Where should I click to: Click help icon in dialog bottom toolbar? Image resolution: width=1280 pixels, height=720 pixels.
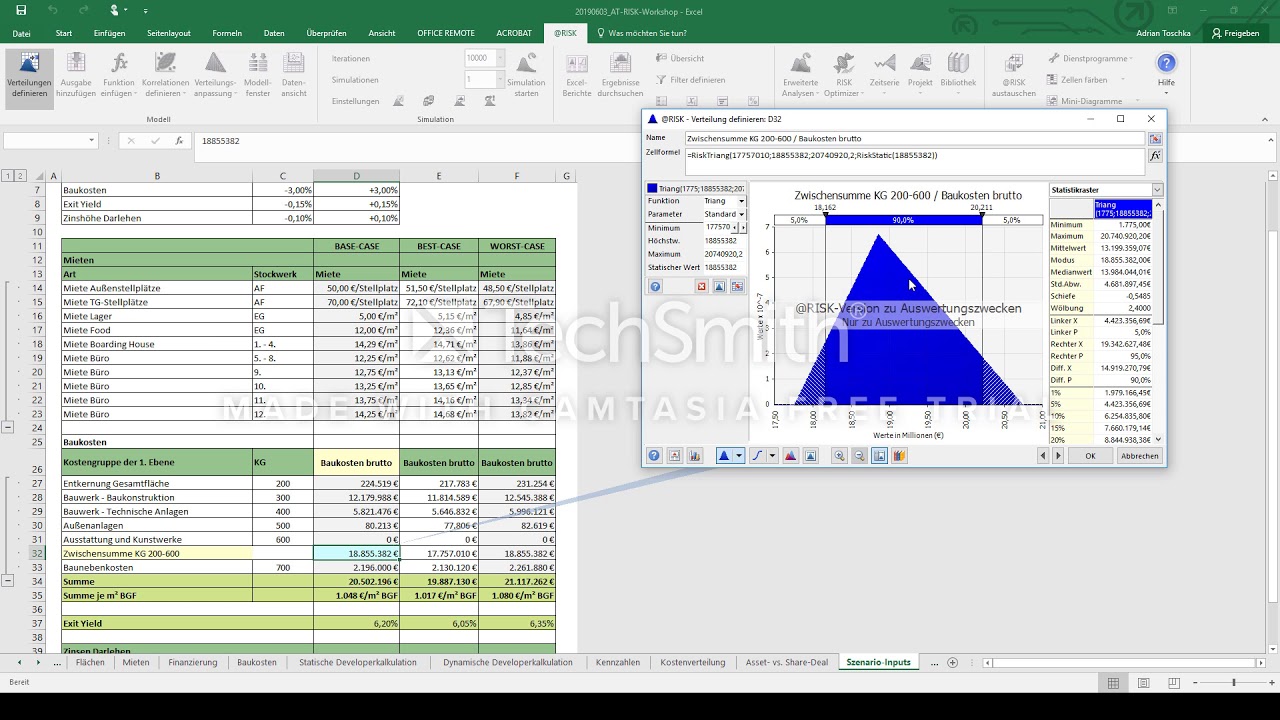point(654,456)
